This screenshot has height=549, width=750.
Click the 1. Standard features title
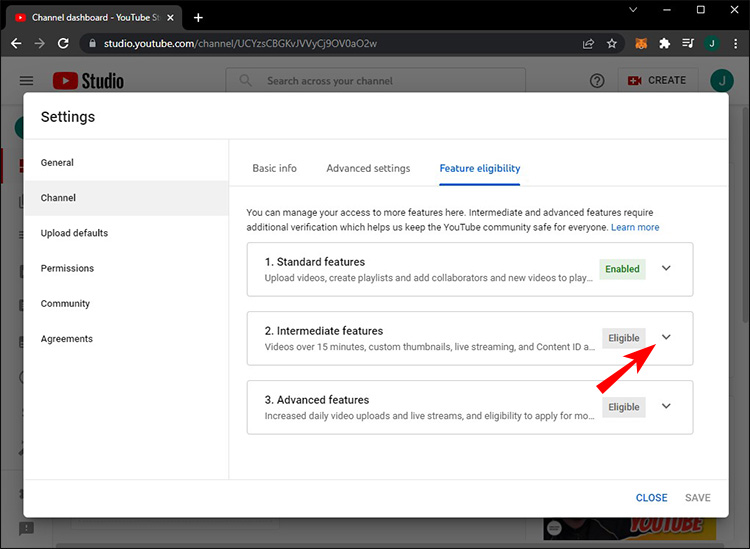315,262
